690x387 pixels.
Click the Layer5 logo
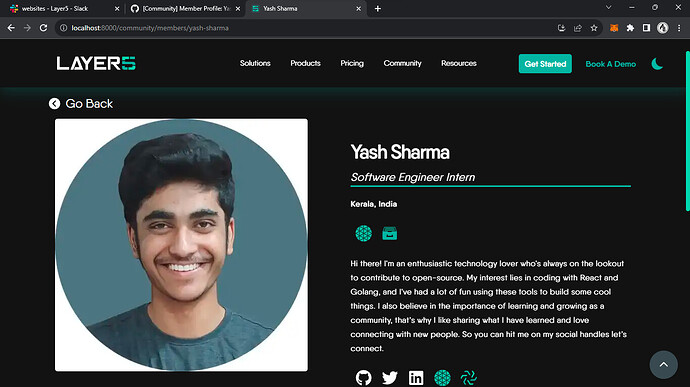[96, 63]
